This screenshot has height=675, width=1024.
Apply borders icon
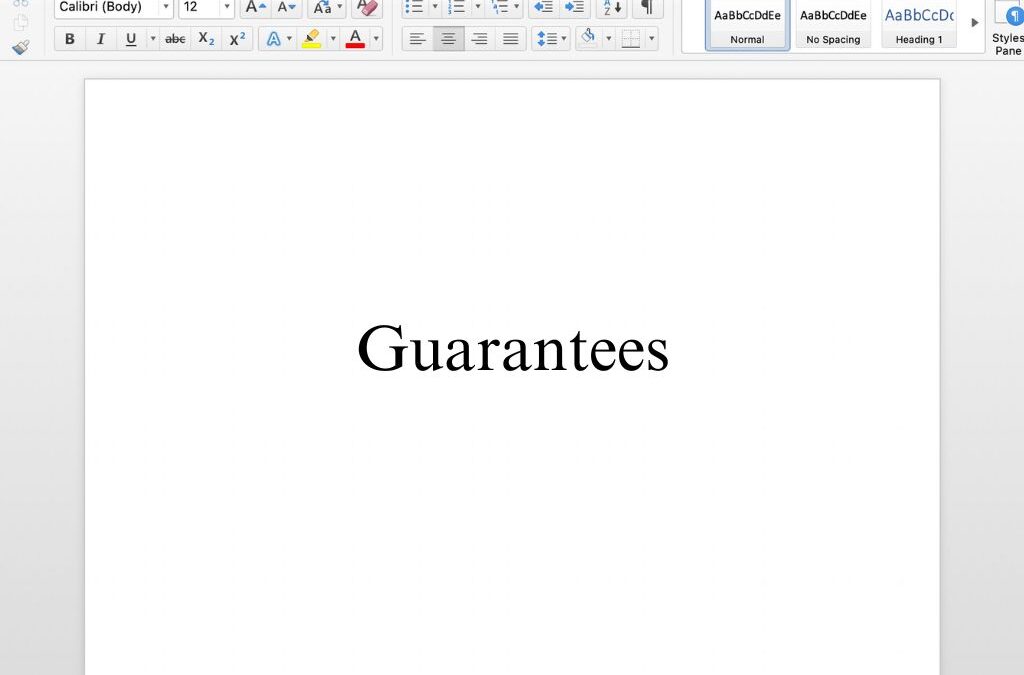pos(631,39)
